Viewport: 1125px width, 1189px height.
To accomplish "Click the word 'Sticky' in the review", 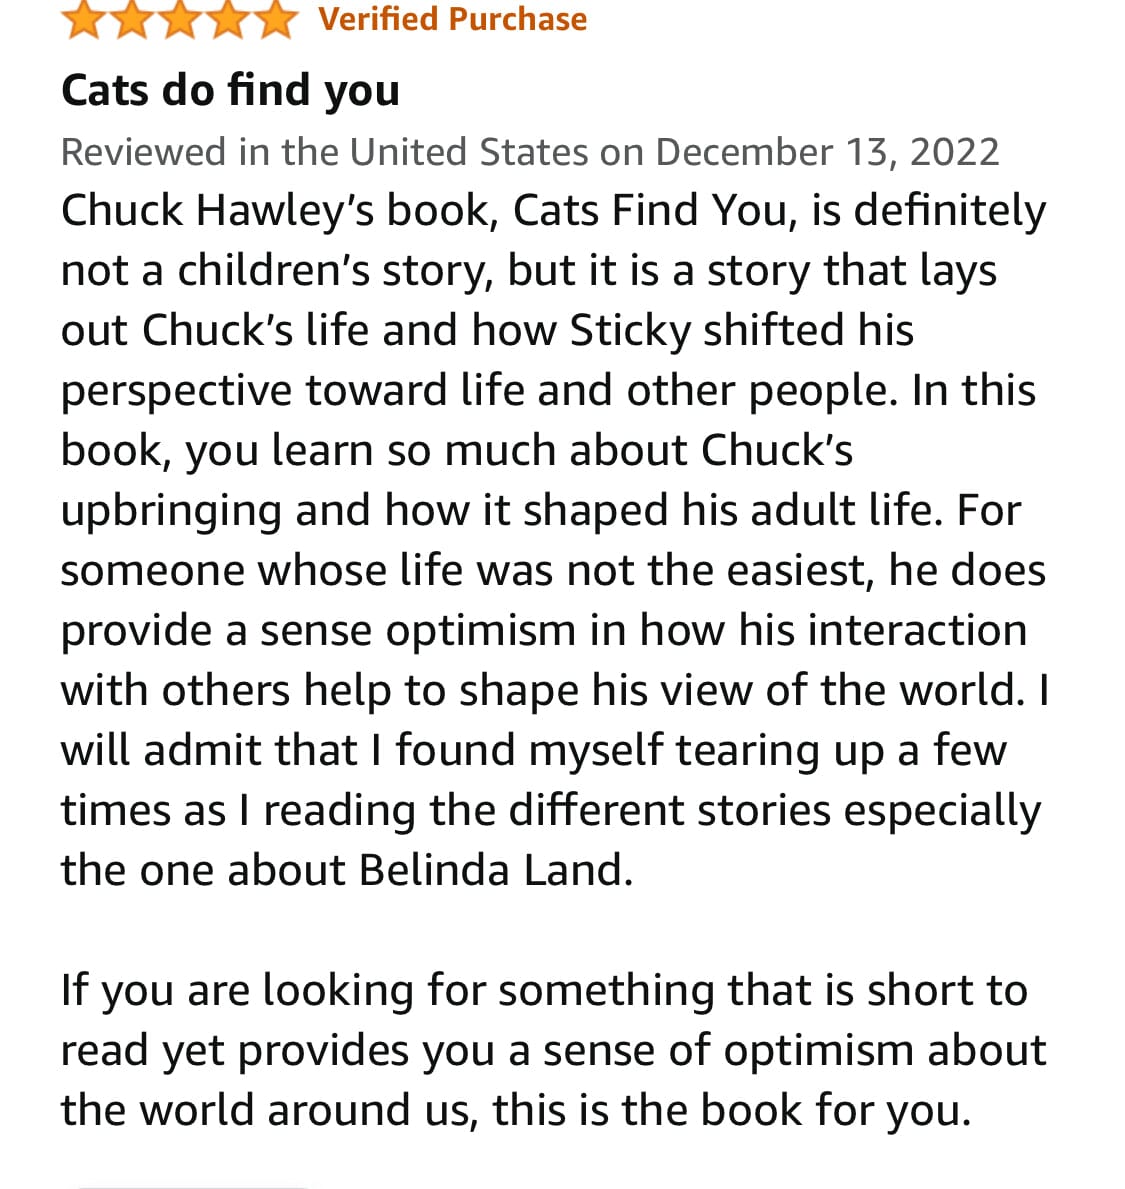I will point(629,331).
